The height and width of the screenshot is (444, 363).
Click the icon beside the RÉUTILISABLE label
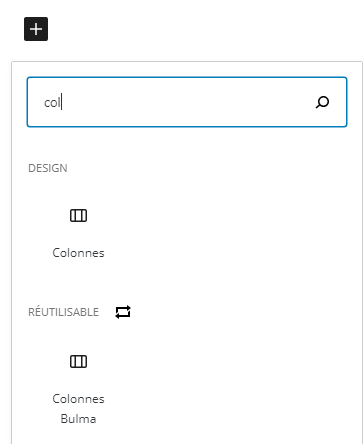click(x=123, y=312)
